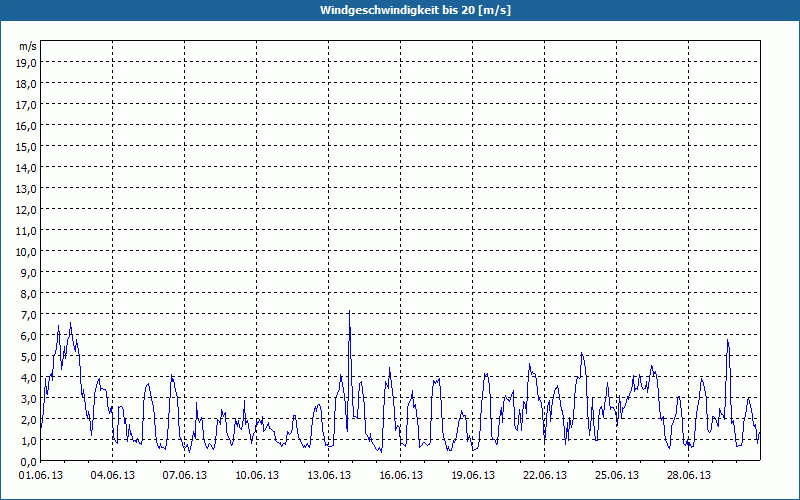This screenshot has height=500, width=800.
Task: Click the 8,0 y-axis value
Action: 29,294
